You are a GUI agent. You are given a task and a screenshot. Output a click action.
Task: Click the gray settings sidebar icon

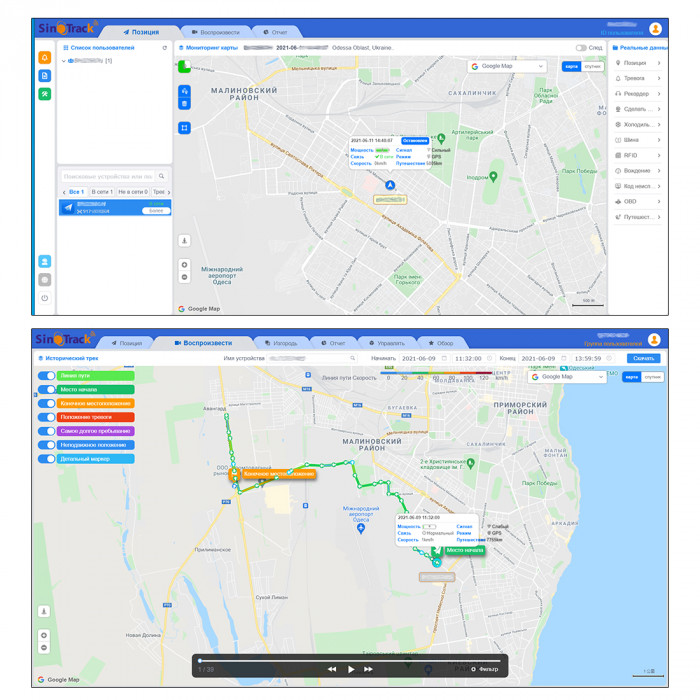45,279
